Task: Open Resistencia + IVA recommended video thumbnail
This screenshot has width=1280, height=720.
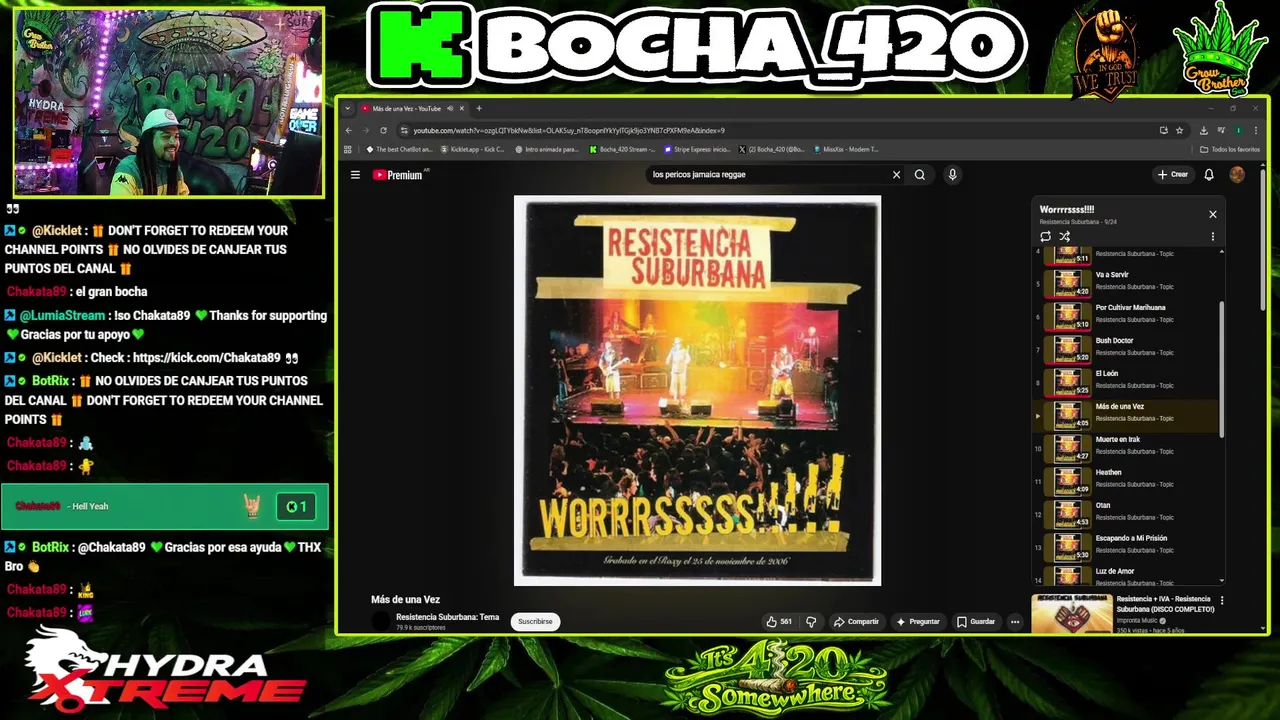Action: pos(1071,614)
